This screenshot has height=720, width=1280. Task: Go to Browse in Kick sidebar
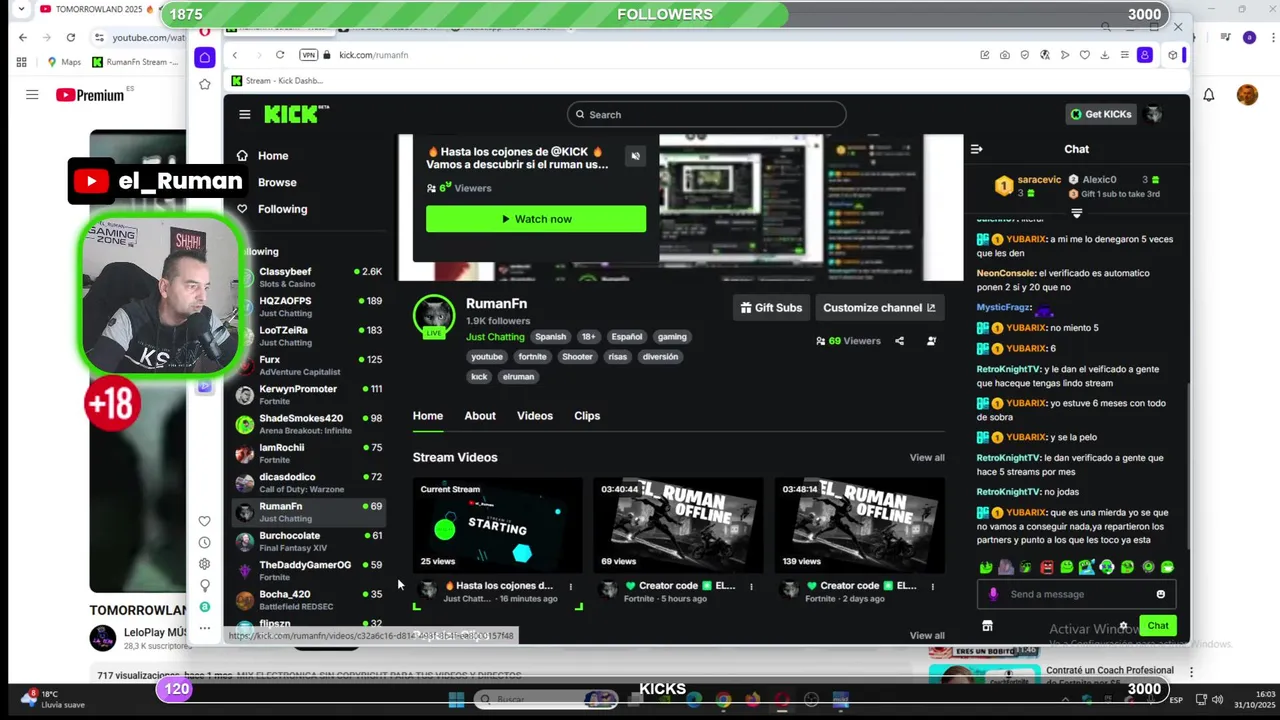pyautogui.click(x=277, y=182)
